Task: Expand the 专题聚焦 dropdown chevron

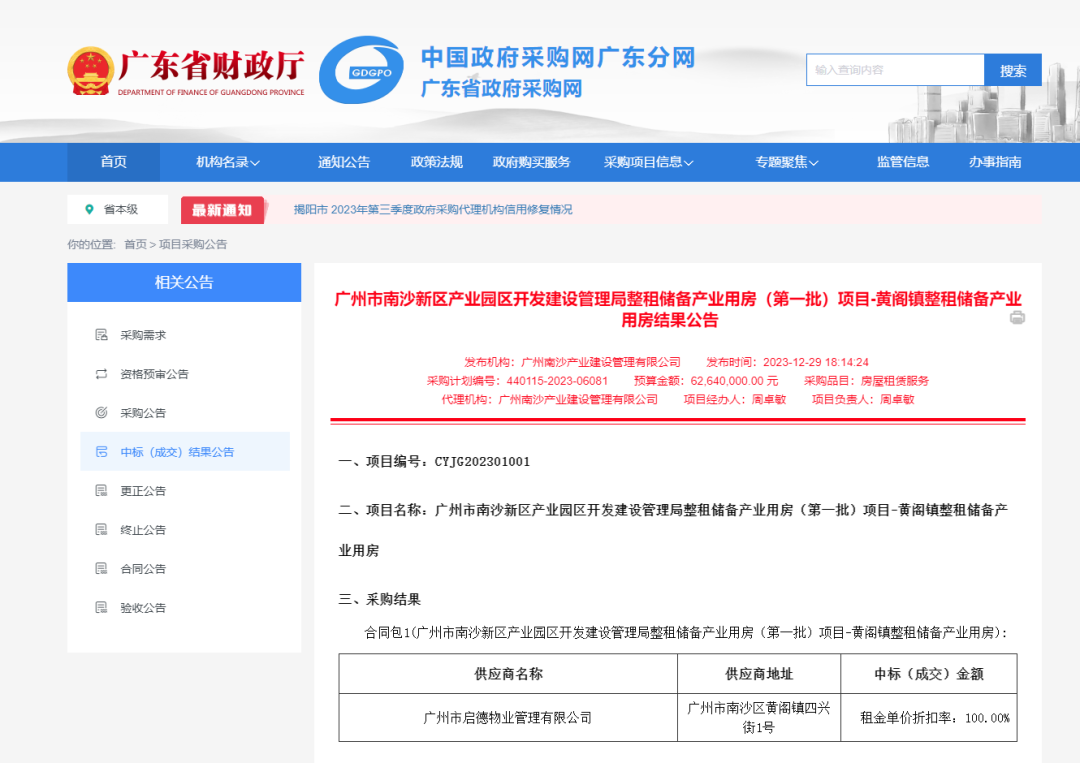Action: point(814,163)
